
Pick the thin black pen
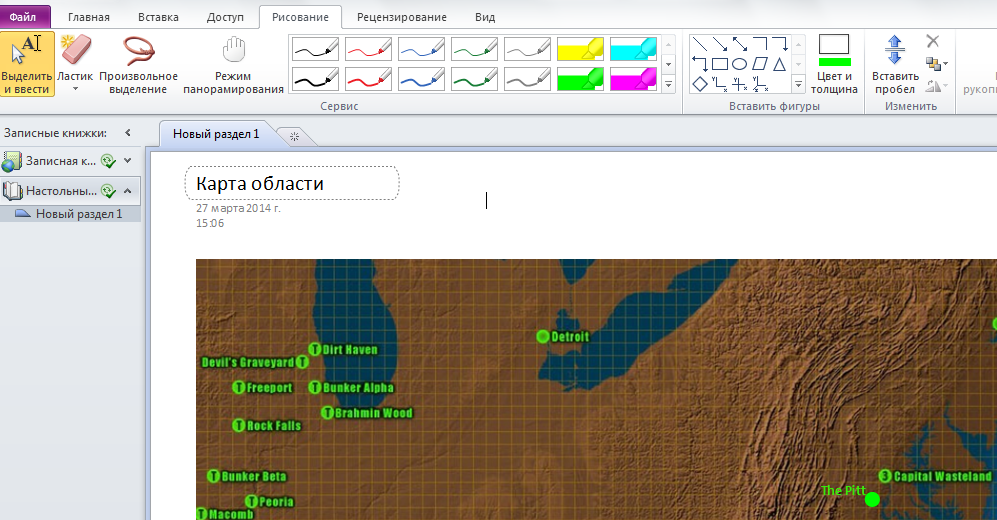pos(315,49)
